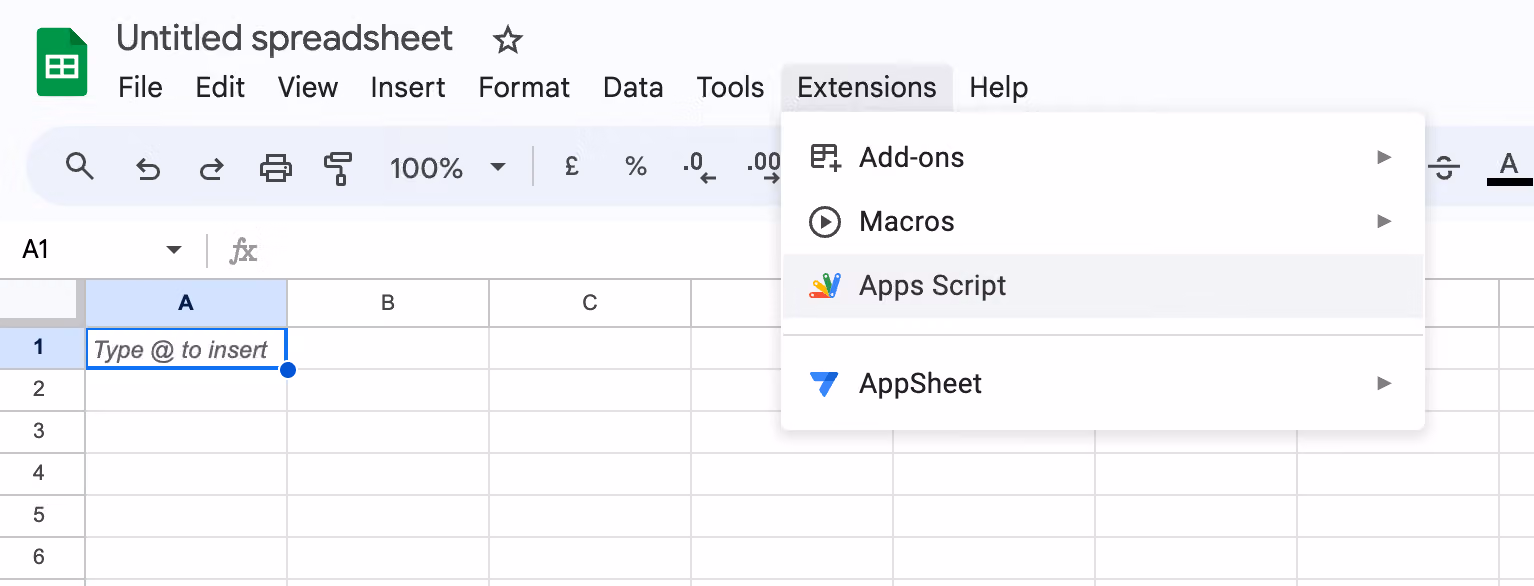This screenshot has width=1534, height=586.
Task: Open the View menu
Action: tap(308, 88)
